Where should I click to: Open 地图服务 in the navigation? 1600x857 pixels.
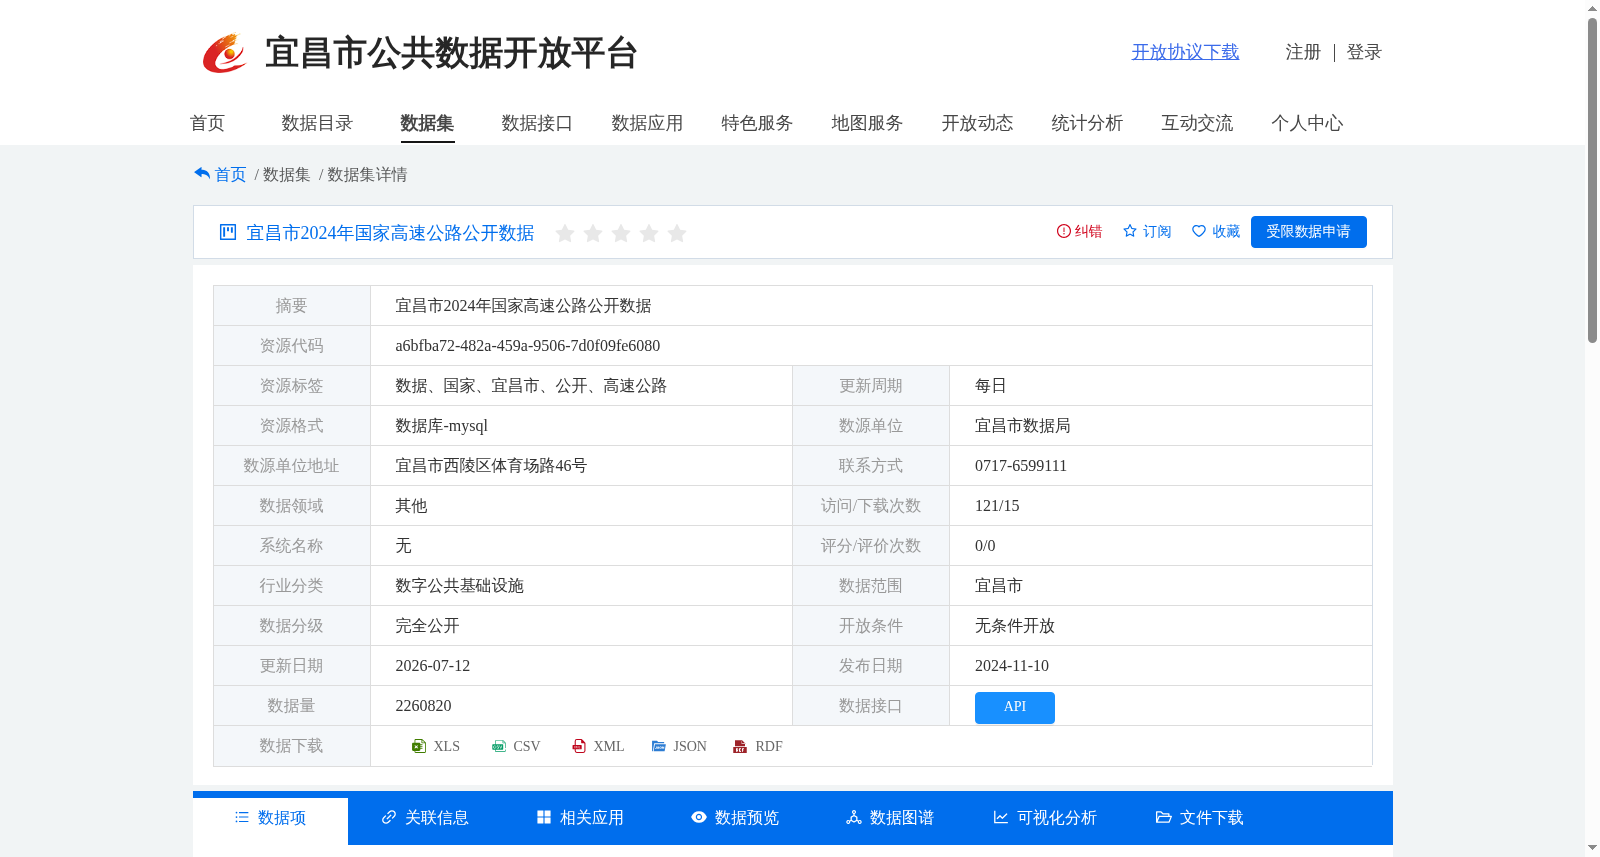click(x=867, y=123)
